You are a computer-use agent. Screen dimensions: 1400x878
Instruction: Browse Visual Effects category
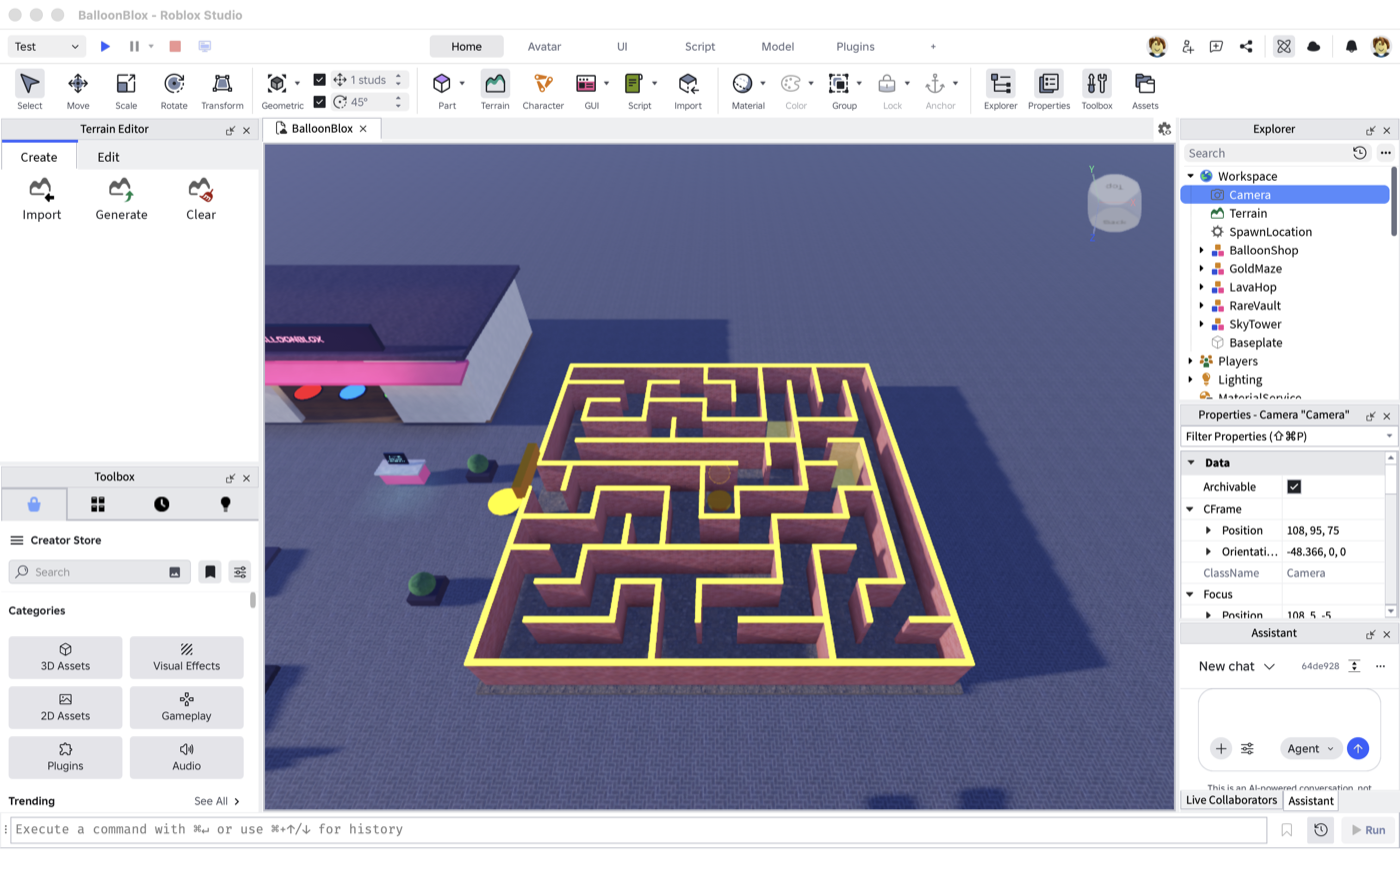pos(186,658)
